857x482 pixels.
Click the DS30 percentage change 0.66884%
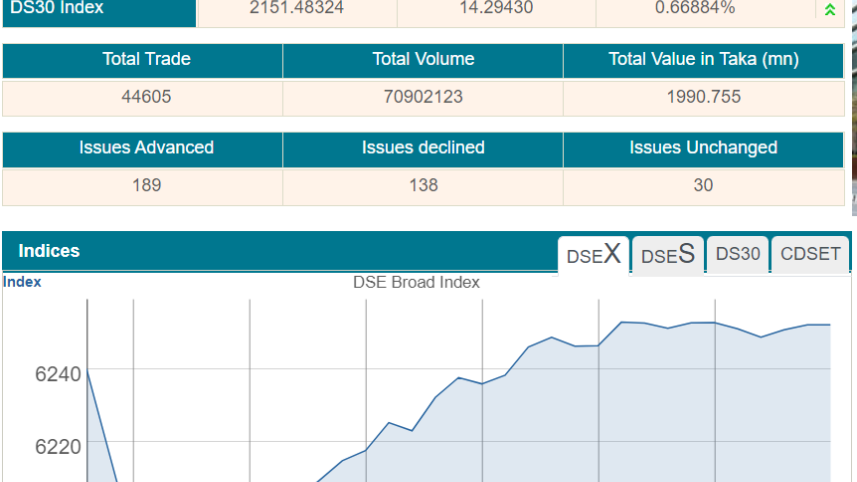click(695, 8)
